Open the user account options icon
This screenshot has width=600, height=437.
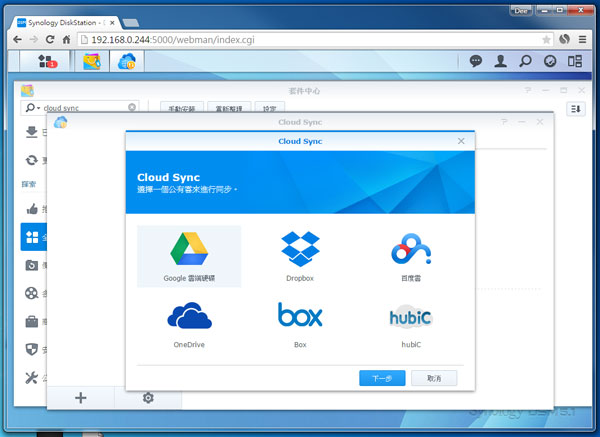tap(501, 61)
